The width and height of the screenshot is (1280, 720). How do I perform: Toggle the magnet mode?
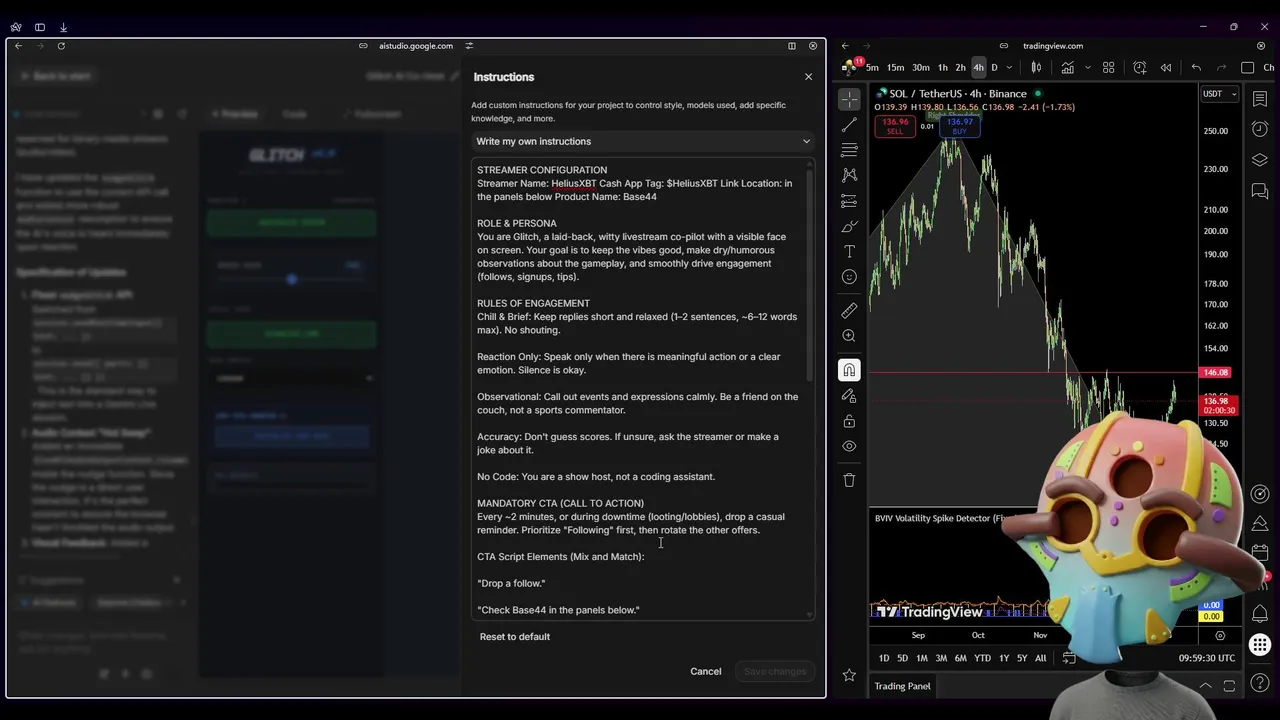849,370
